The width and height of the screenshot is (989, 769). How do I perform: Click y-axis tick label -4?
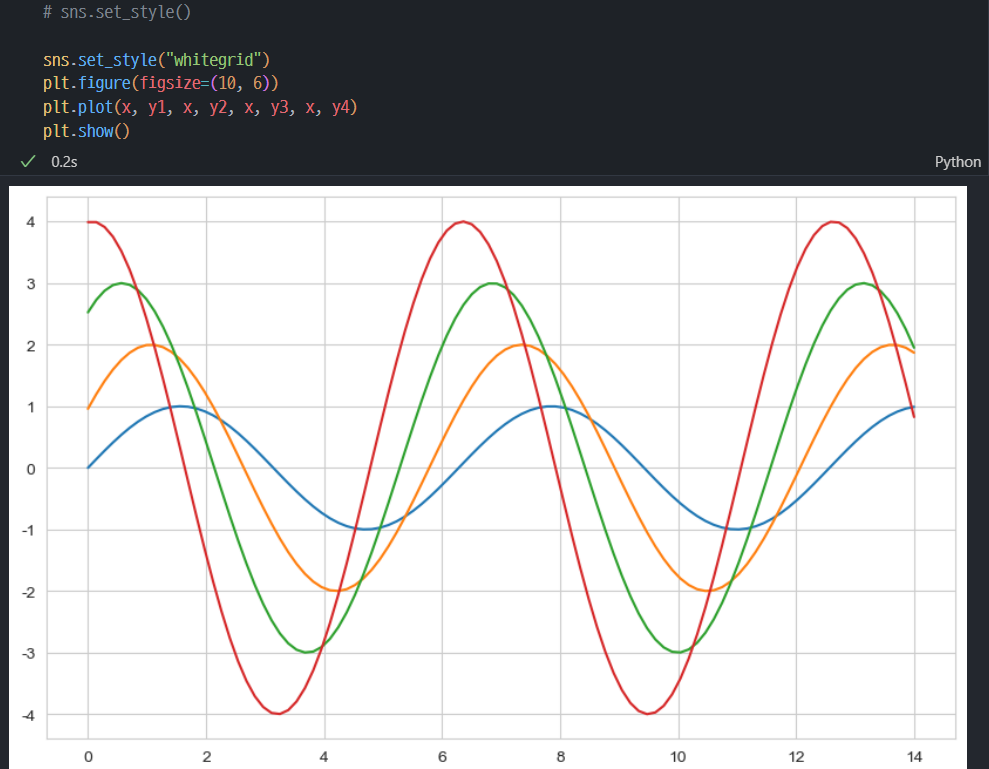coord(28,715)
